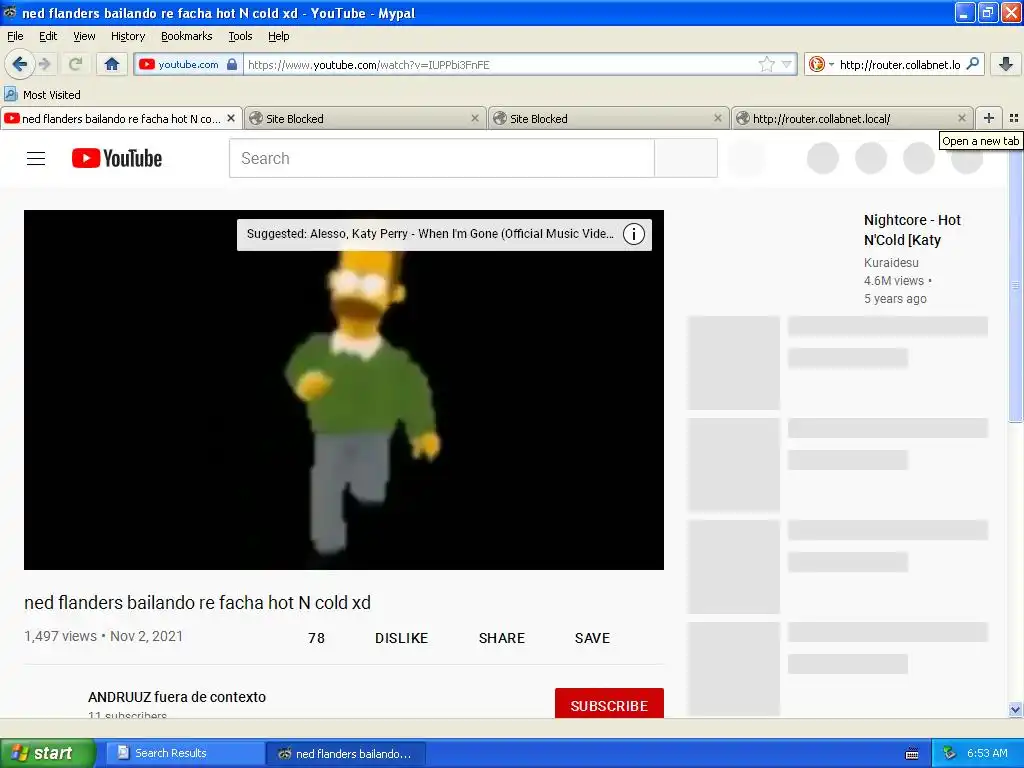Click the Ned Flanders video player
The height and width of the screenshot is (768, 1024).
coord(344,390)
